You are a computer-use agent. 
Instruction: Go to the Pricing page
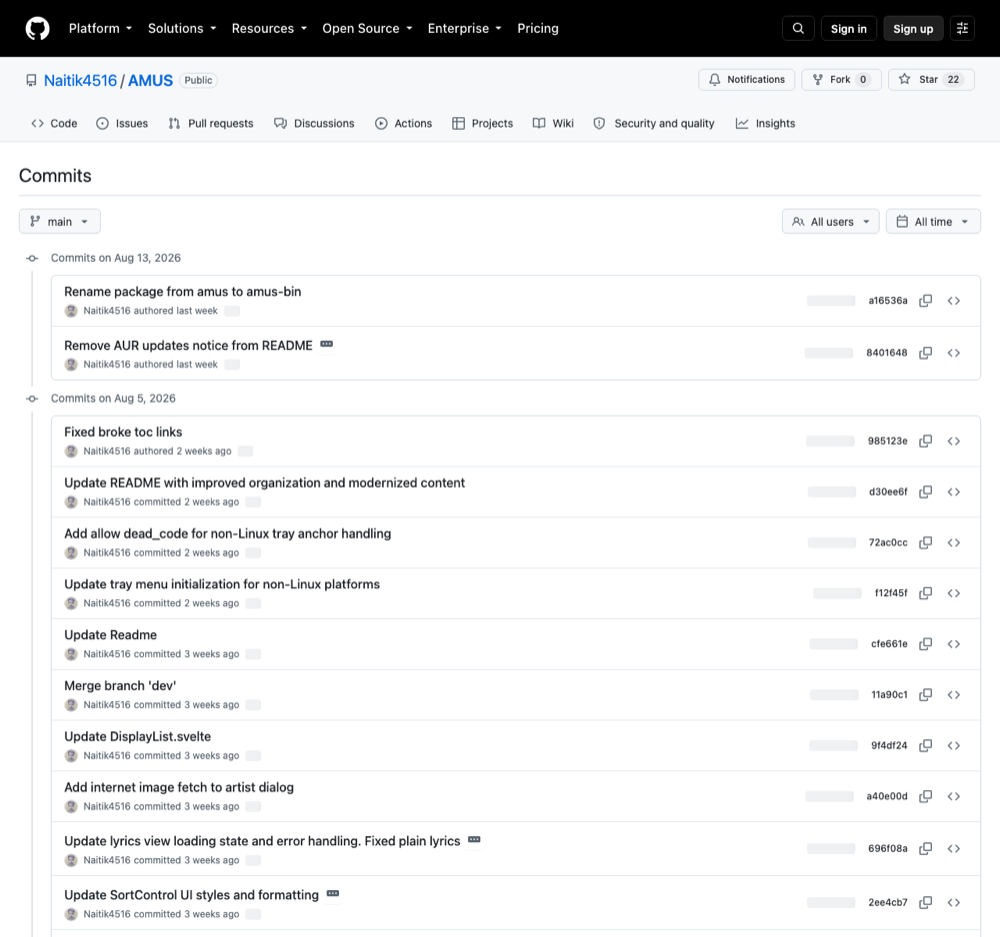tap(538, 29)
